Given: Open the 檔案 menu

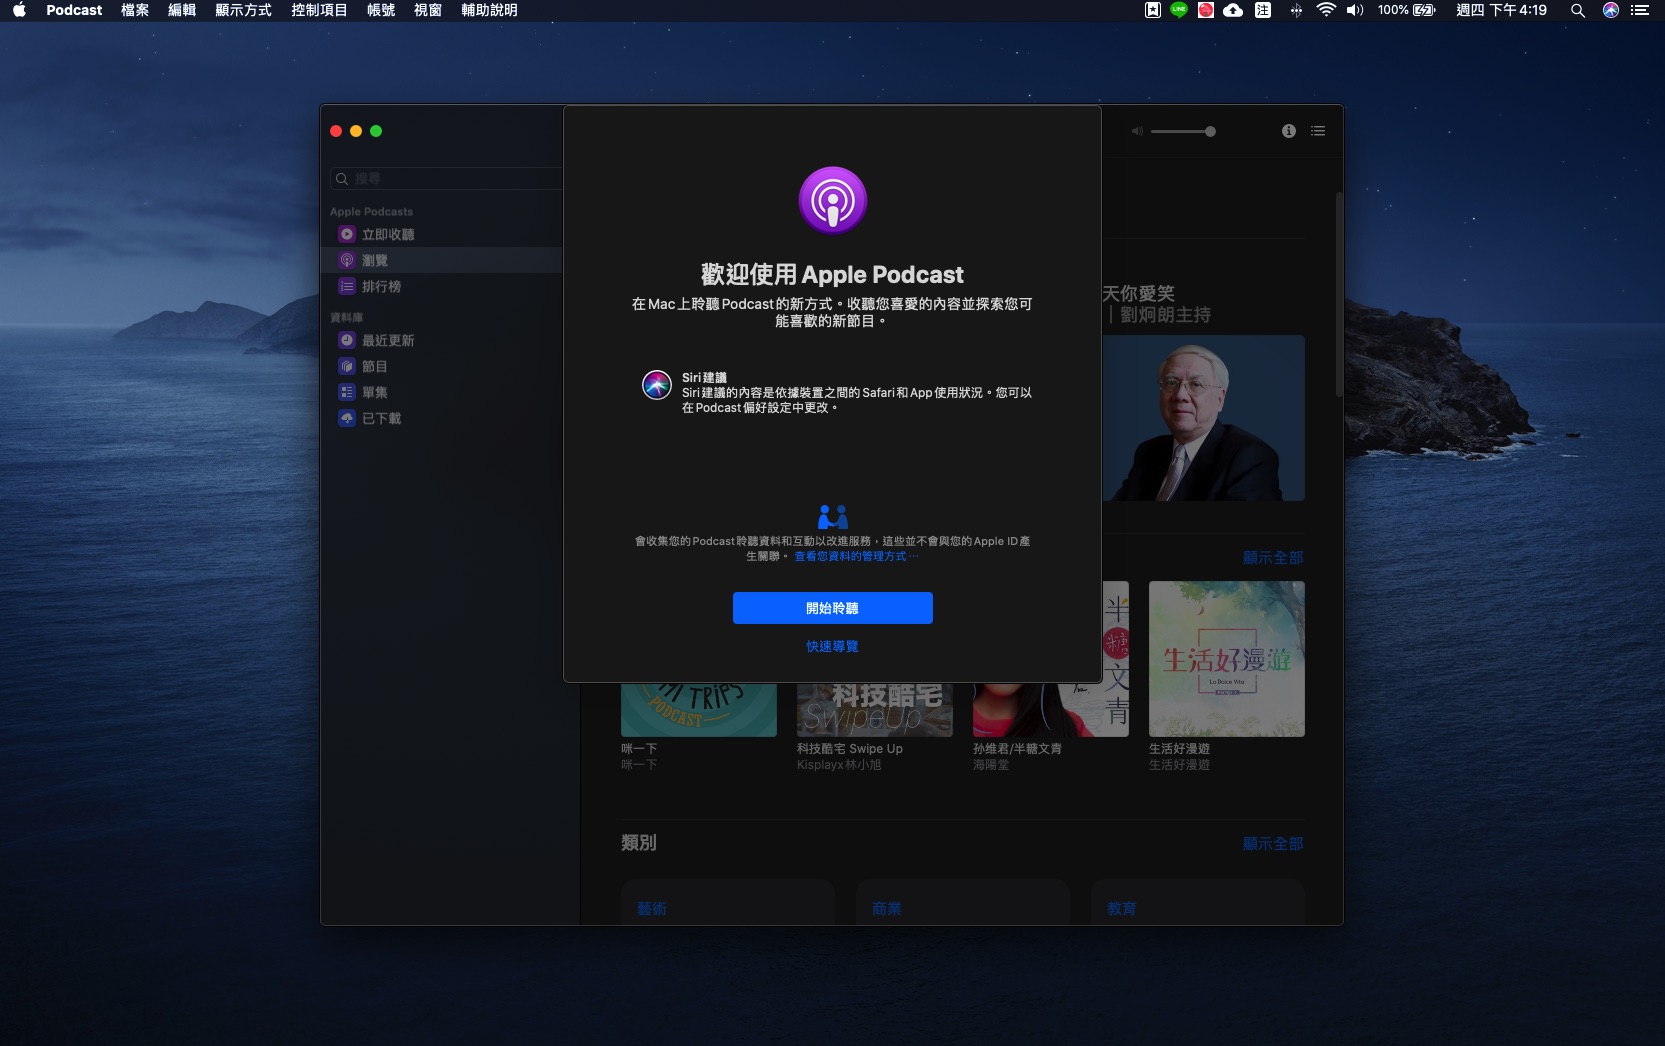Looking at the screenshot, I should (135, 10).
